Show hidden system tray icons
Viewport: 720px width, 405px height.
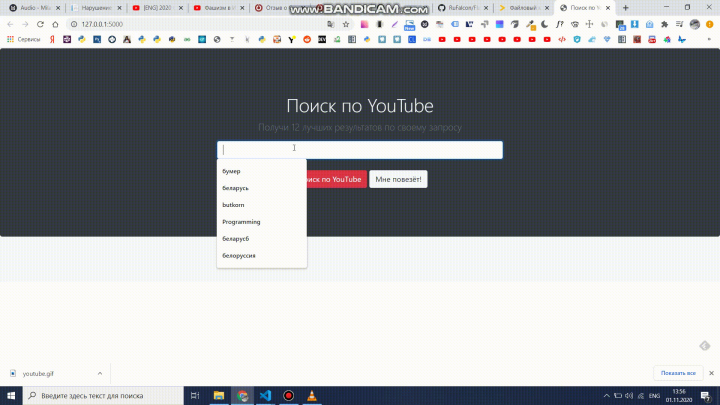coord(606,395)
